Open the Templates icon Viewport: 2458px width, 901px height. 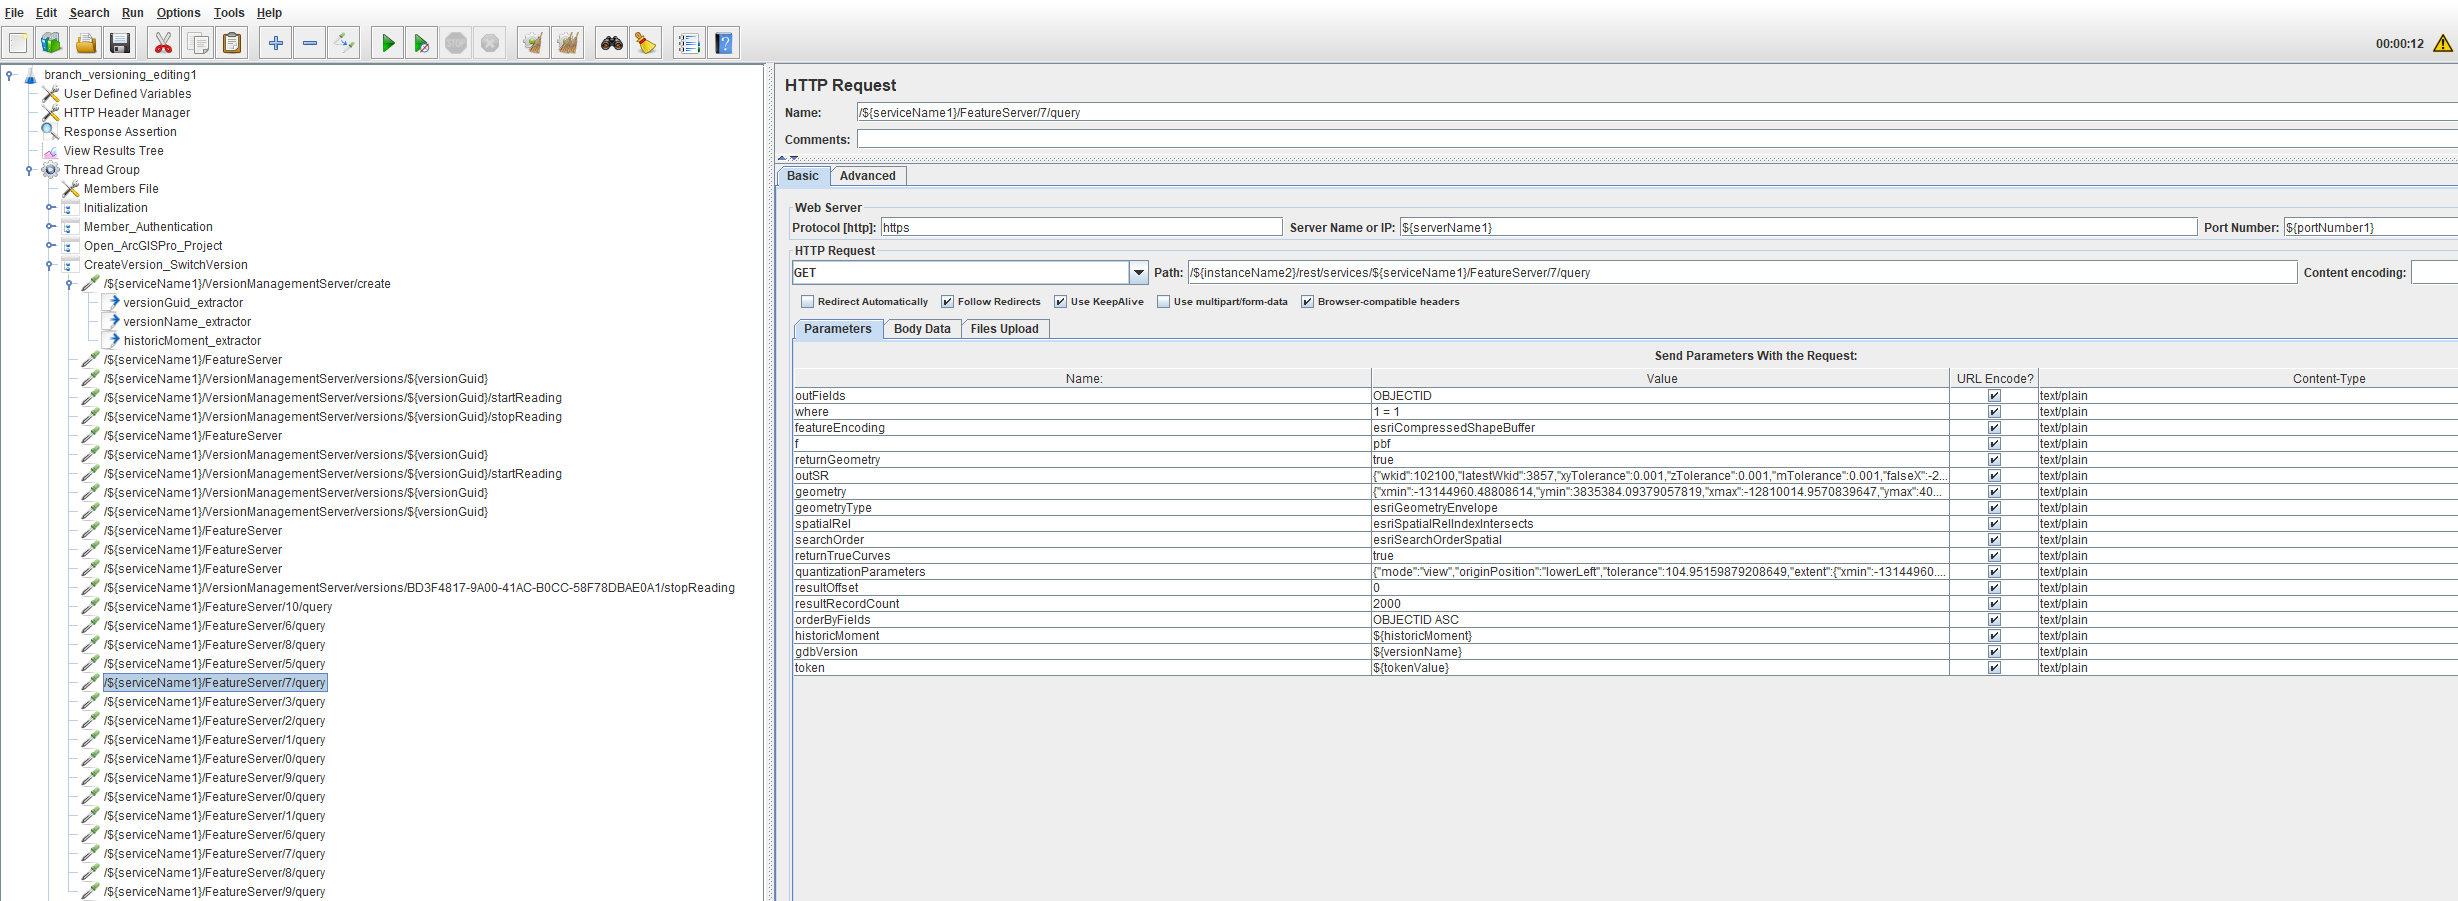[x=52, y=43]
